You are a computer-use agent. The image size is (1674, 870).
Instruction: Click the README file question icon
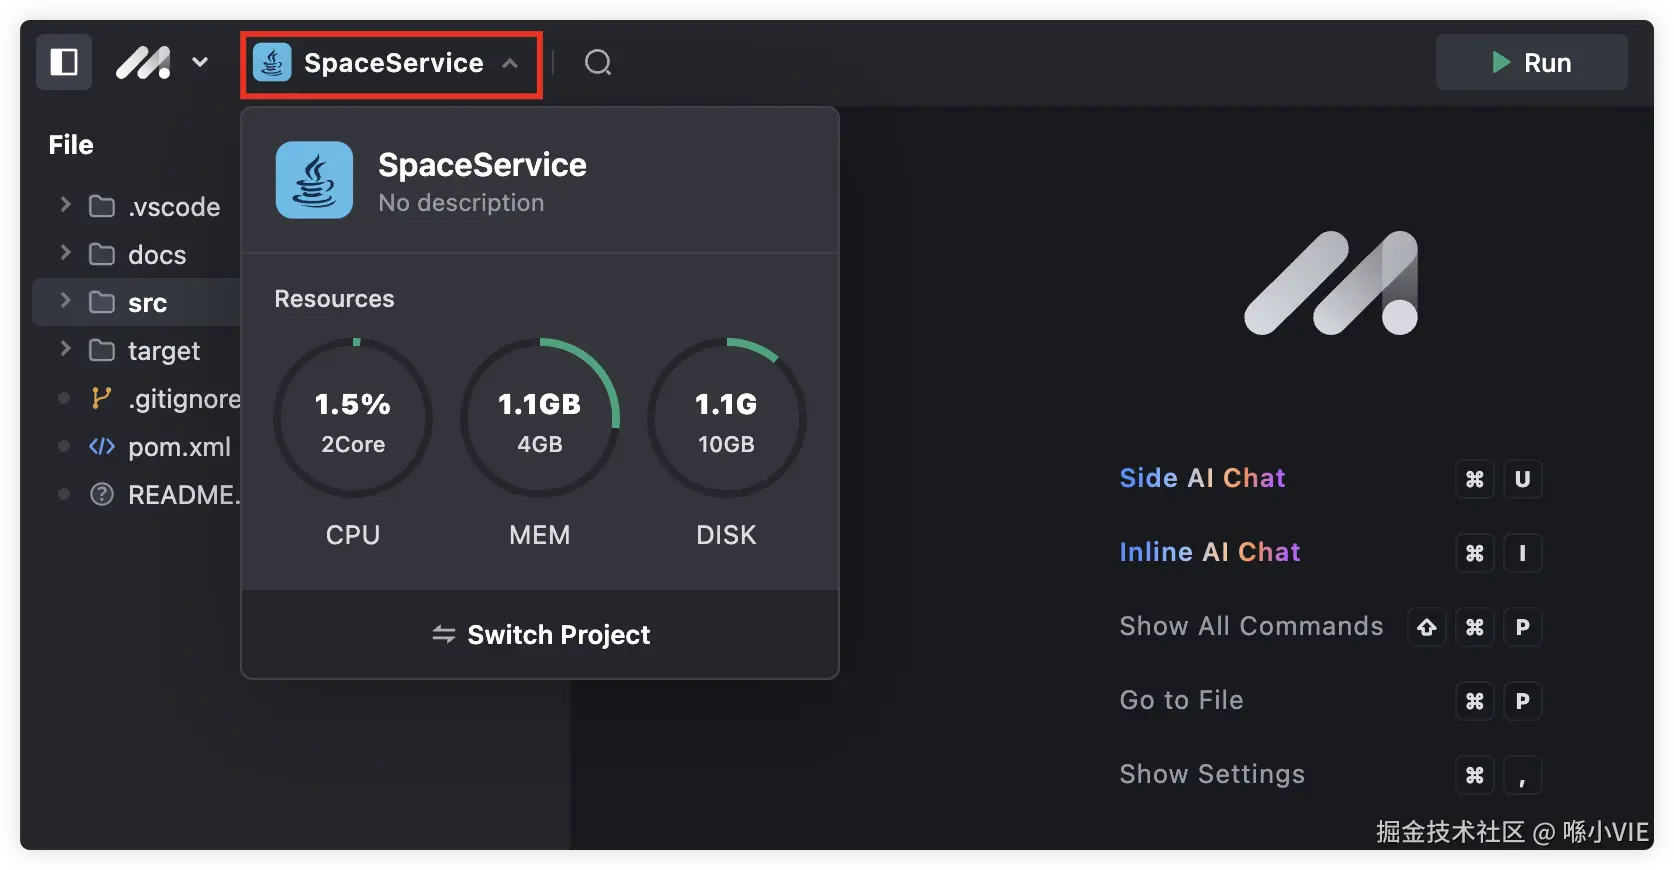coord(102,495)
